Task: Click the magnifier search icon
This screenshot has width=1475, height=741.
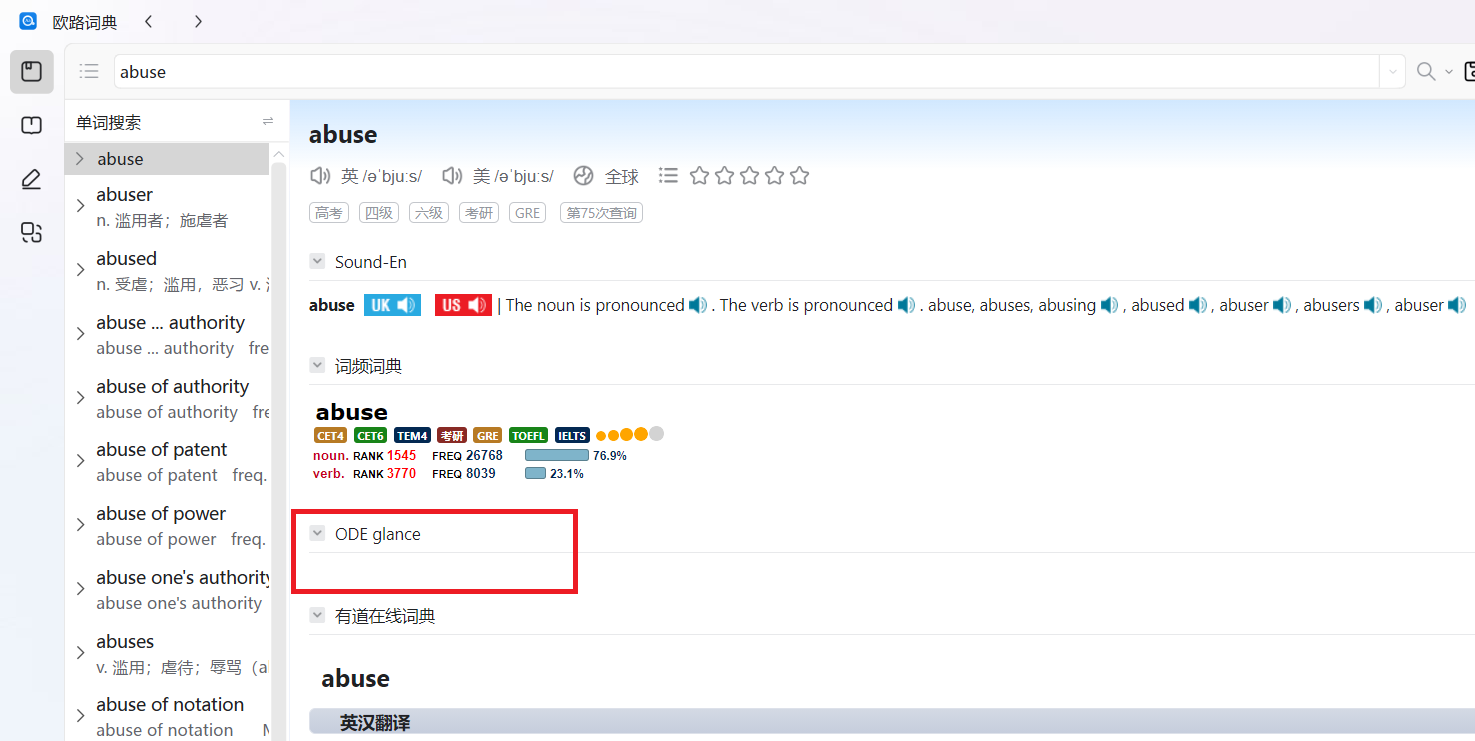Action: point(1426,72)
